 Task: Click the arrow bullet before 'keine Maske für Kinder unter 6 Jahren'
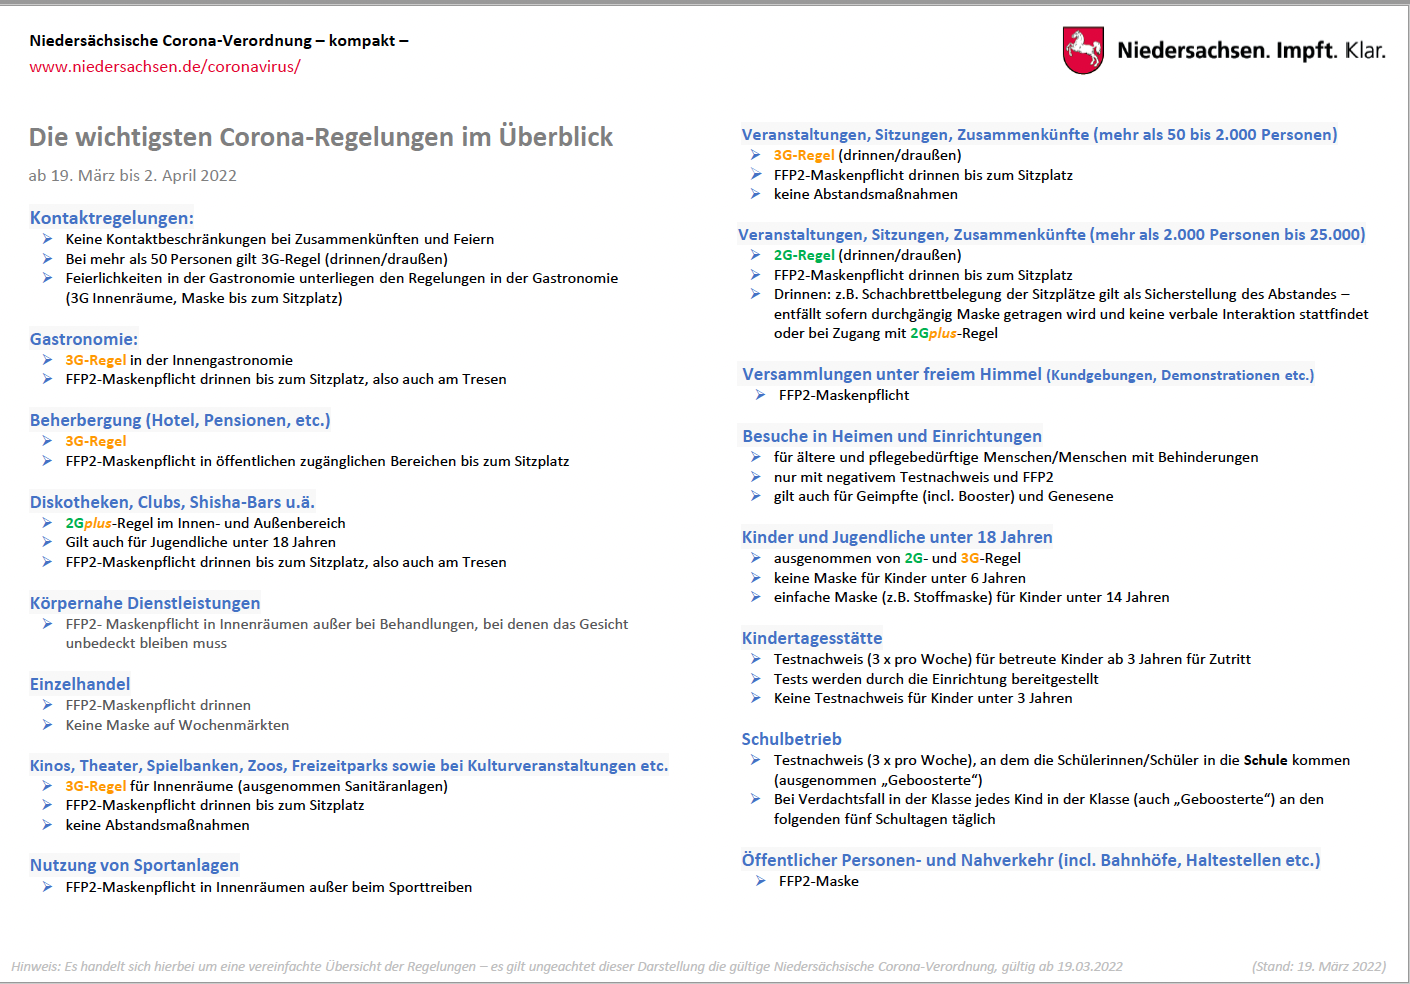pyautogui.click(x=756, y=578)
